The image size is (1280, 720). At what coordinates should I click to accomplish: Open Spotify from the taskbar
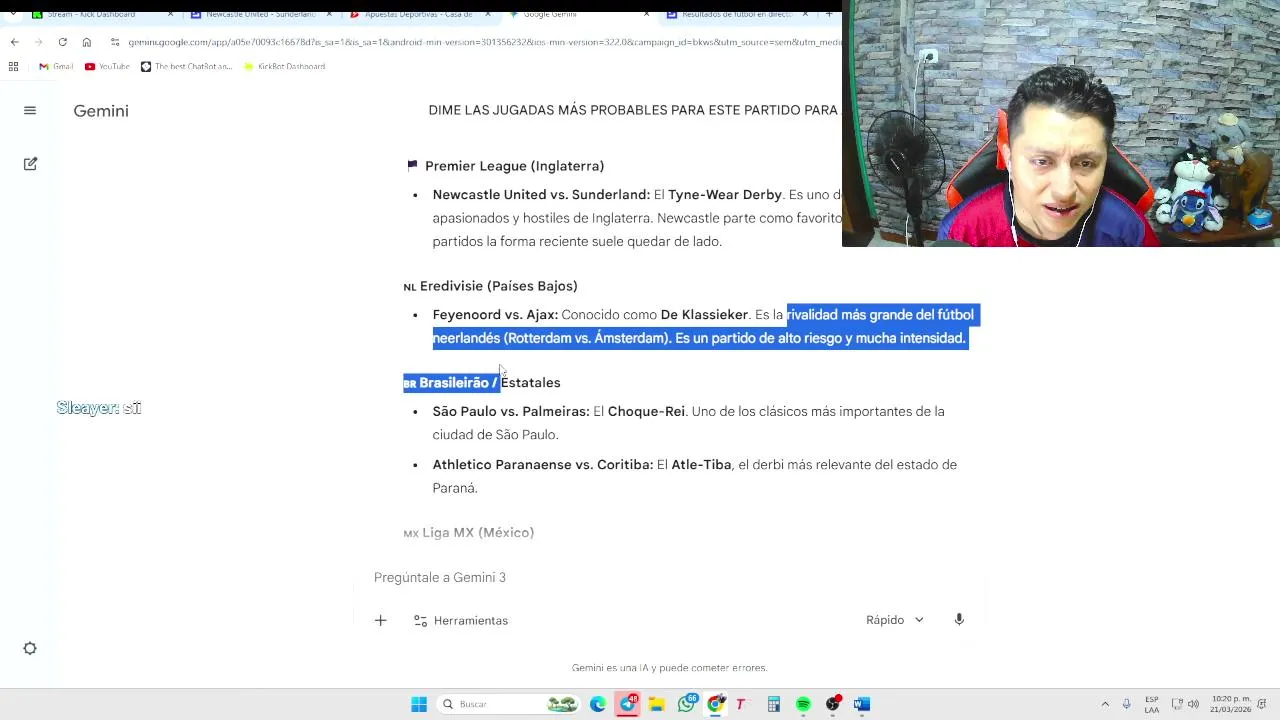[803, 704]
